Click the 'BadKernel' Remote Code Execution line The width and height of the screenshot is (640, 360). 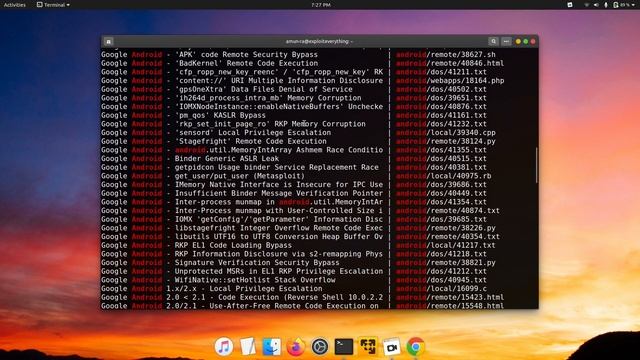tap(209, 63)
